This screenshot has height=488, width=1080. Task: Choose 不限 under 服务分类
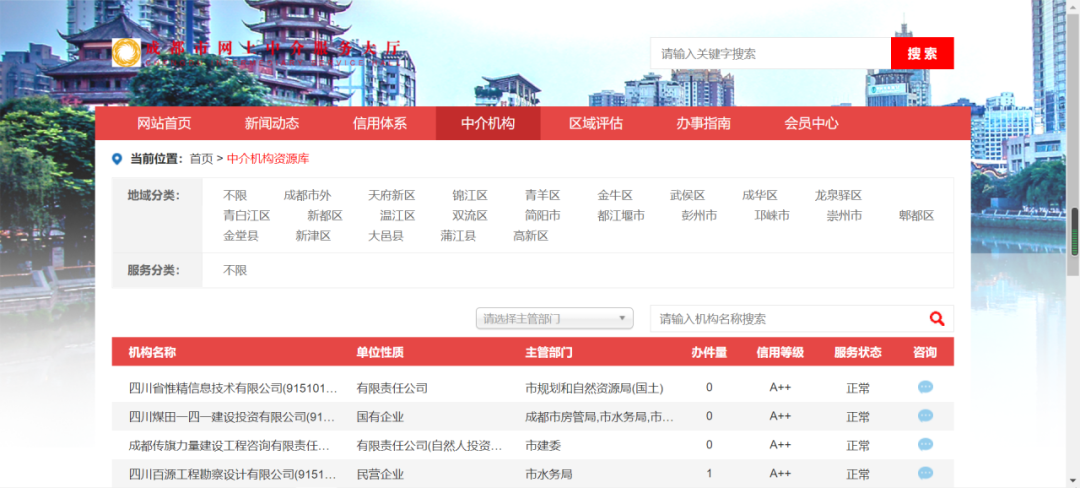click(235, 270)
